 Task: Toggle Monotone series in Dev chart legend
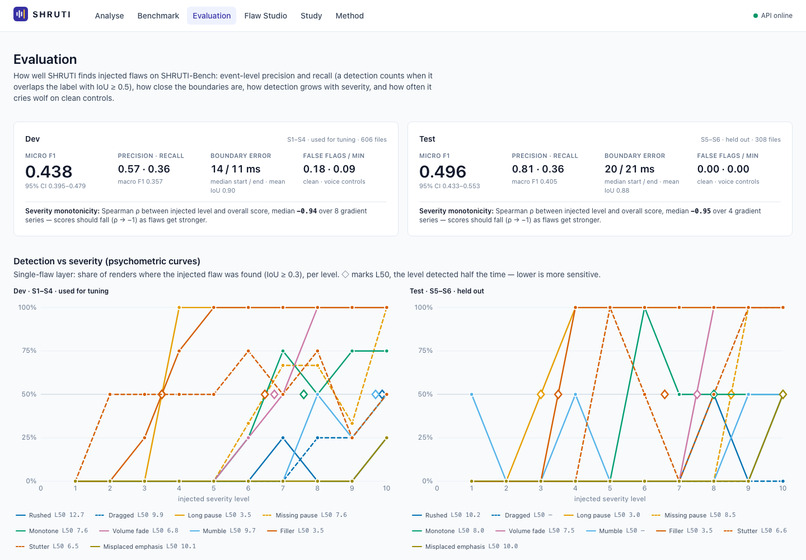[x=52, y=530]
